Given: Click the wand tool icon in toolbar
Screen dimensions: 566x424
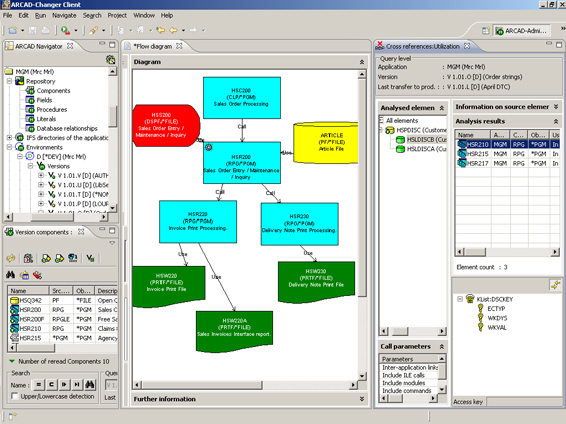Looking at the screenshot, I should 93,30.
